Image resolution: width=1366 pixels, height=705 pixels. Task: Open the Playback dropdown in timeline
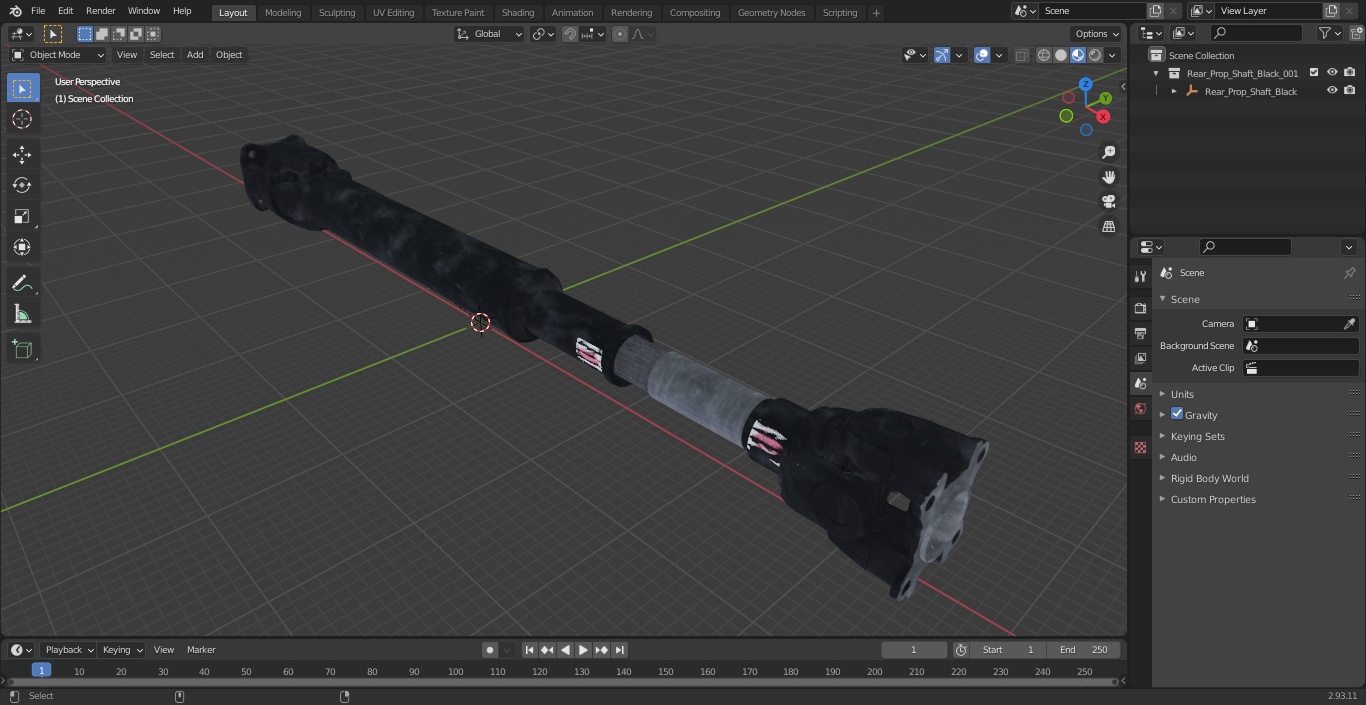68,650
